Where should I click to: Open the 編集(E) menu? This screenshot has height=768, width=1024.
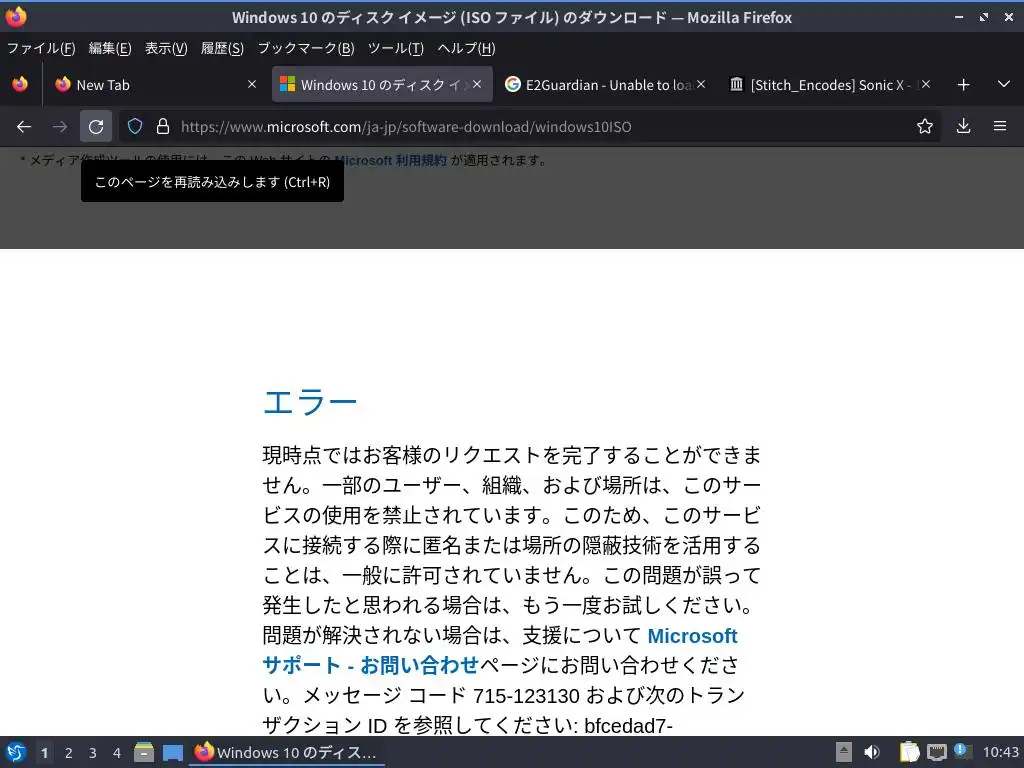(110, 48)
